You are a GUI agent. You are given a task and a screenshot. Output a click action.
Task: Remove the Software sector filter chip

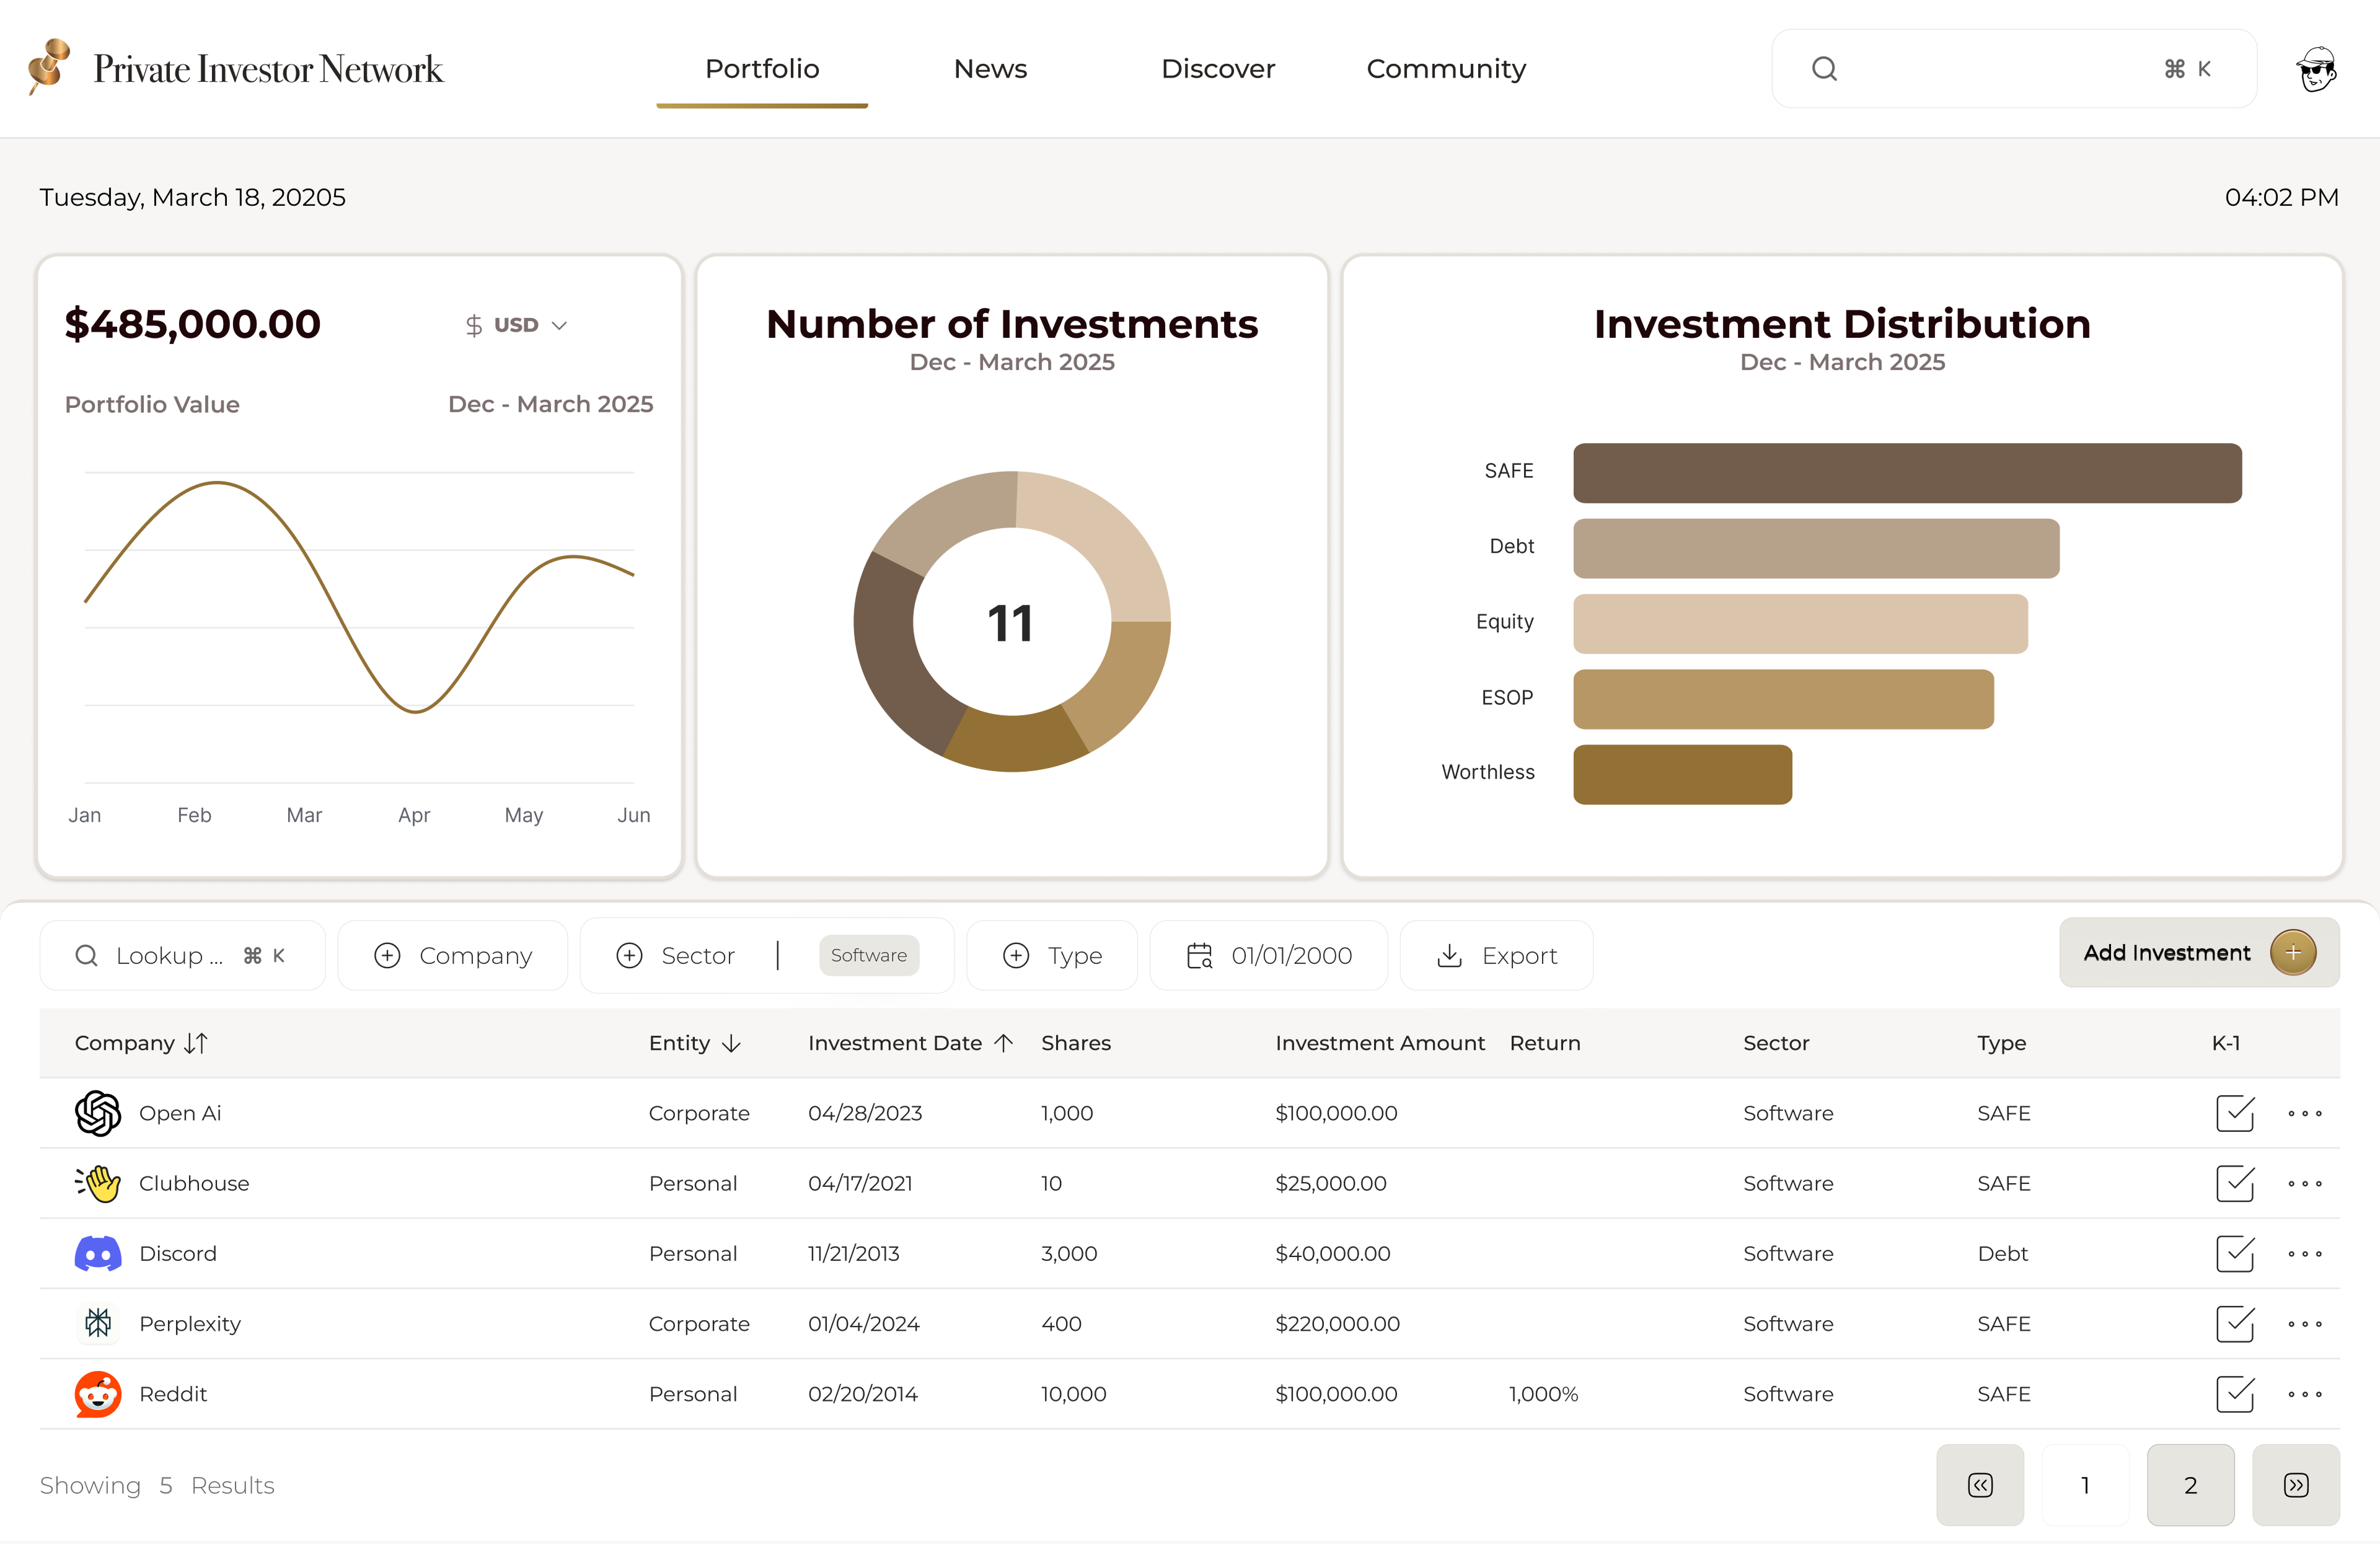pyautogui.click(x=869, y=955)
